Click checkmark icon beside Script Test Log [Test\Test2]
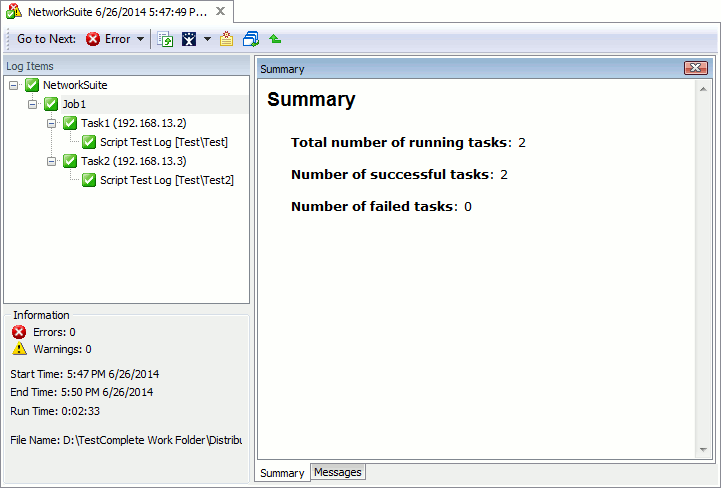Viewport: 721px width, 488px height. click(89, 180)
